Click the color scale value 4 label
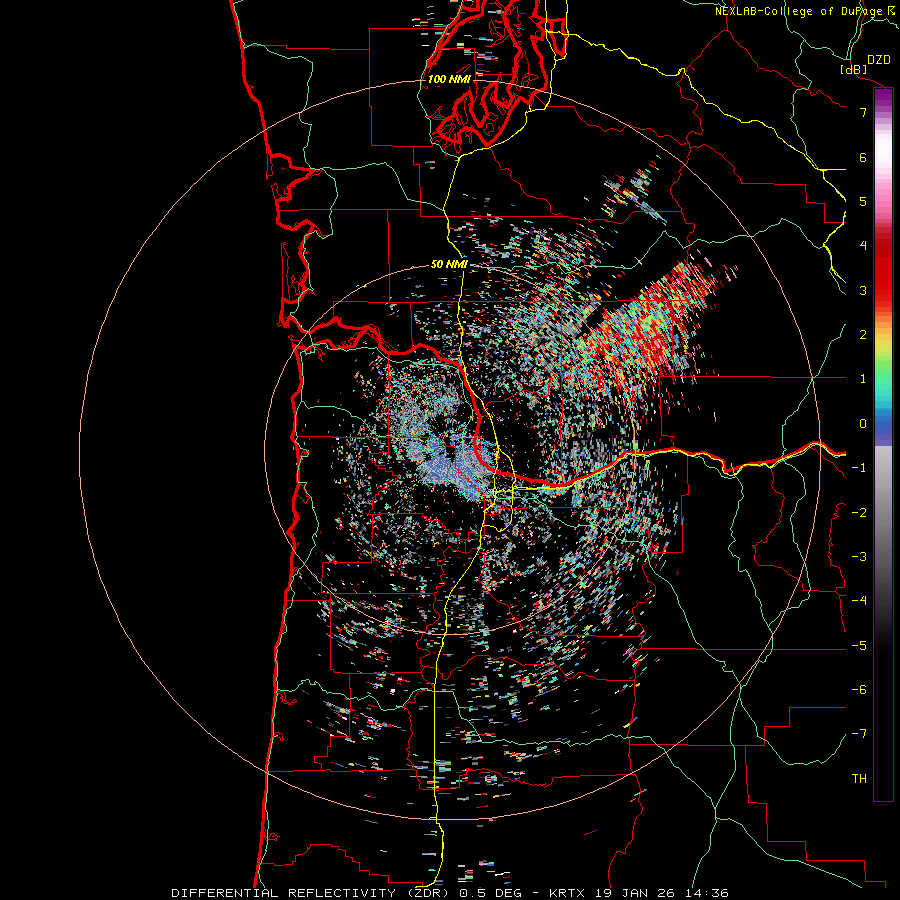The height and width of the screenshot is (900, 900). click(863, 246)
